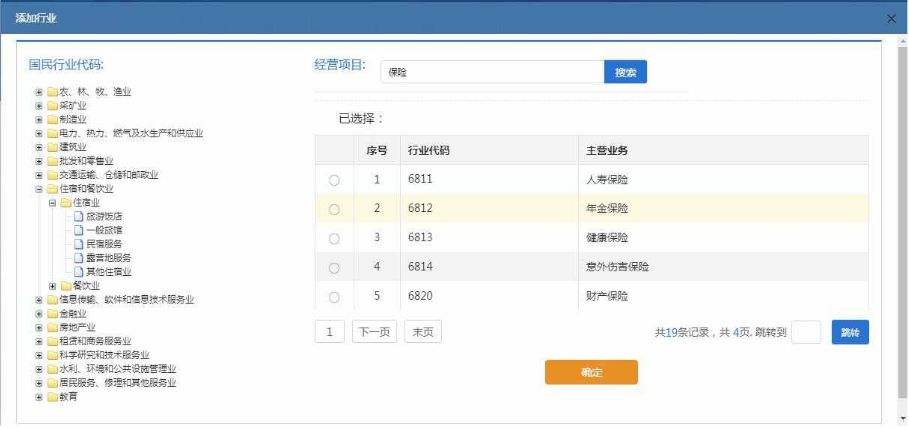Click folder icon beside 金融业

53,314
